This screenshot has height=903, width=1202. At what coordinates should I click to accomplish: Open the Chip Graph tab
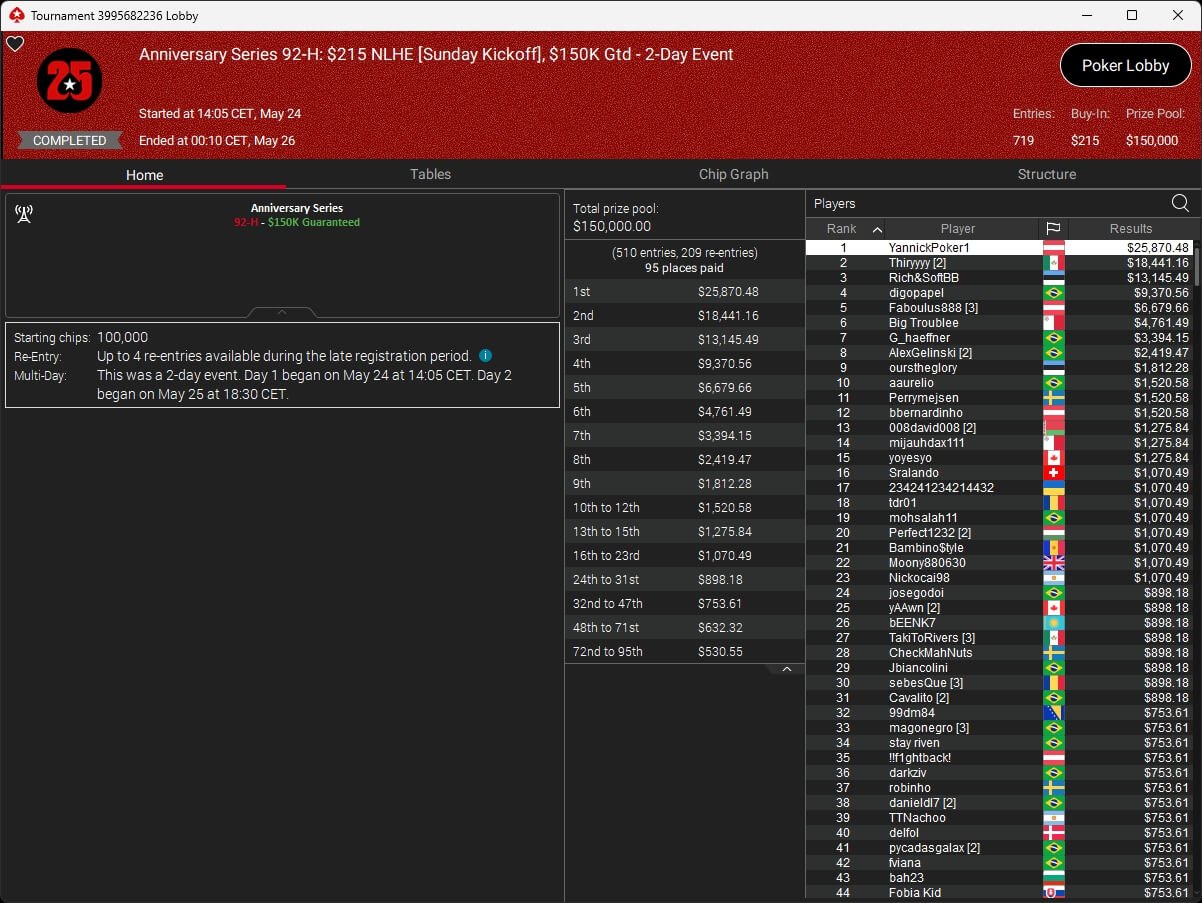733,174
